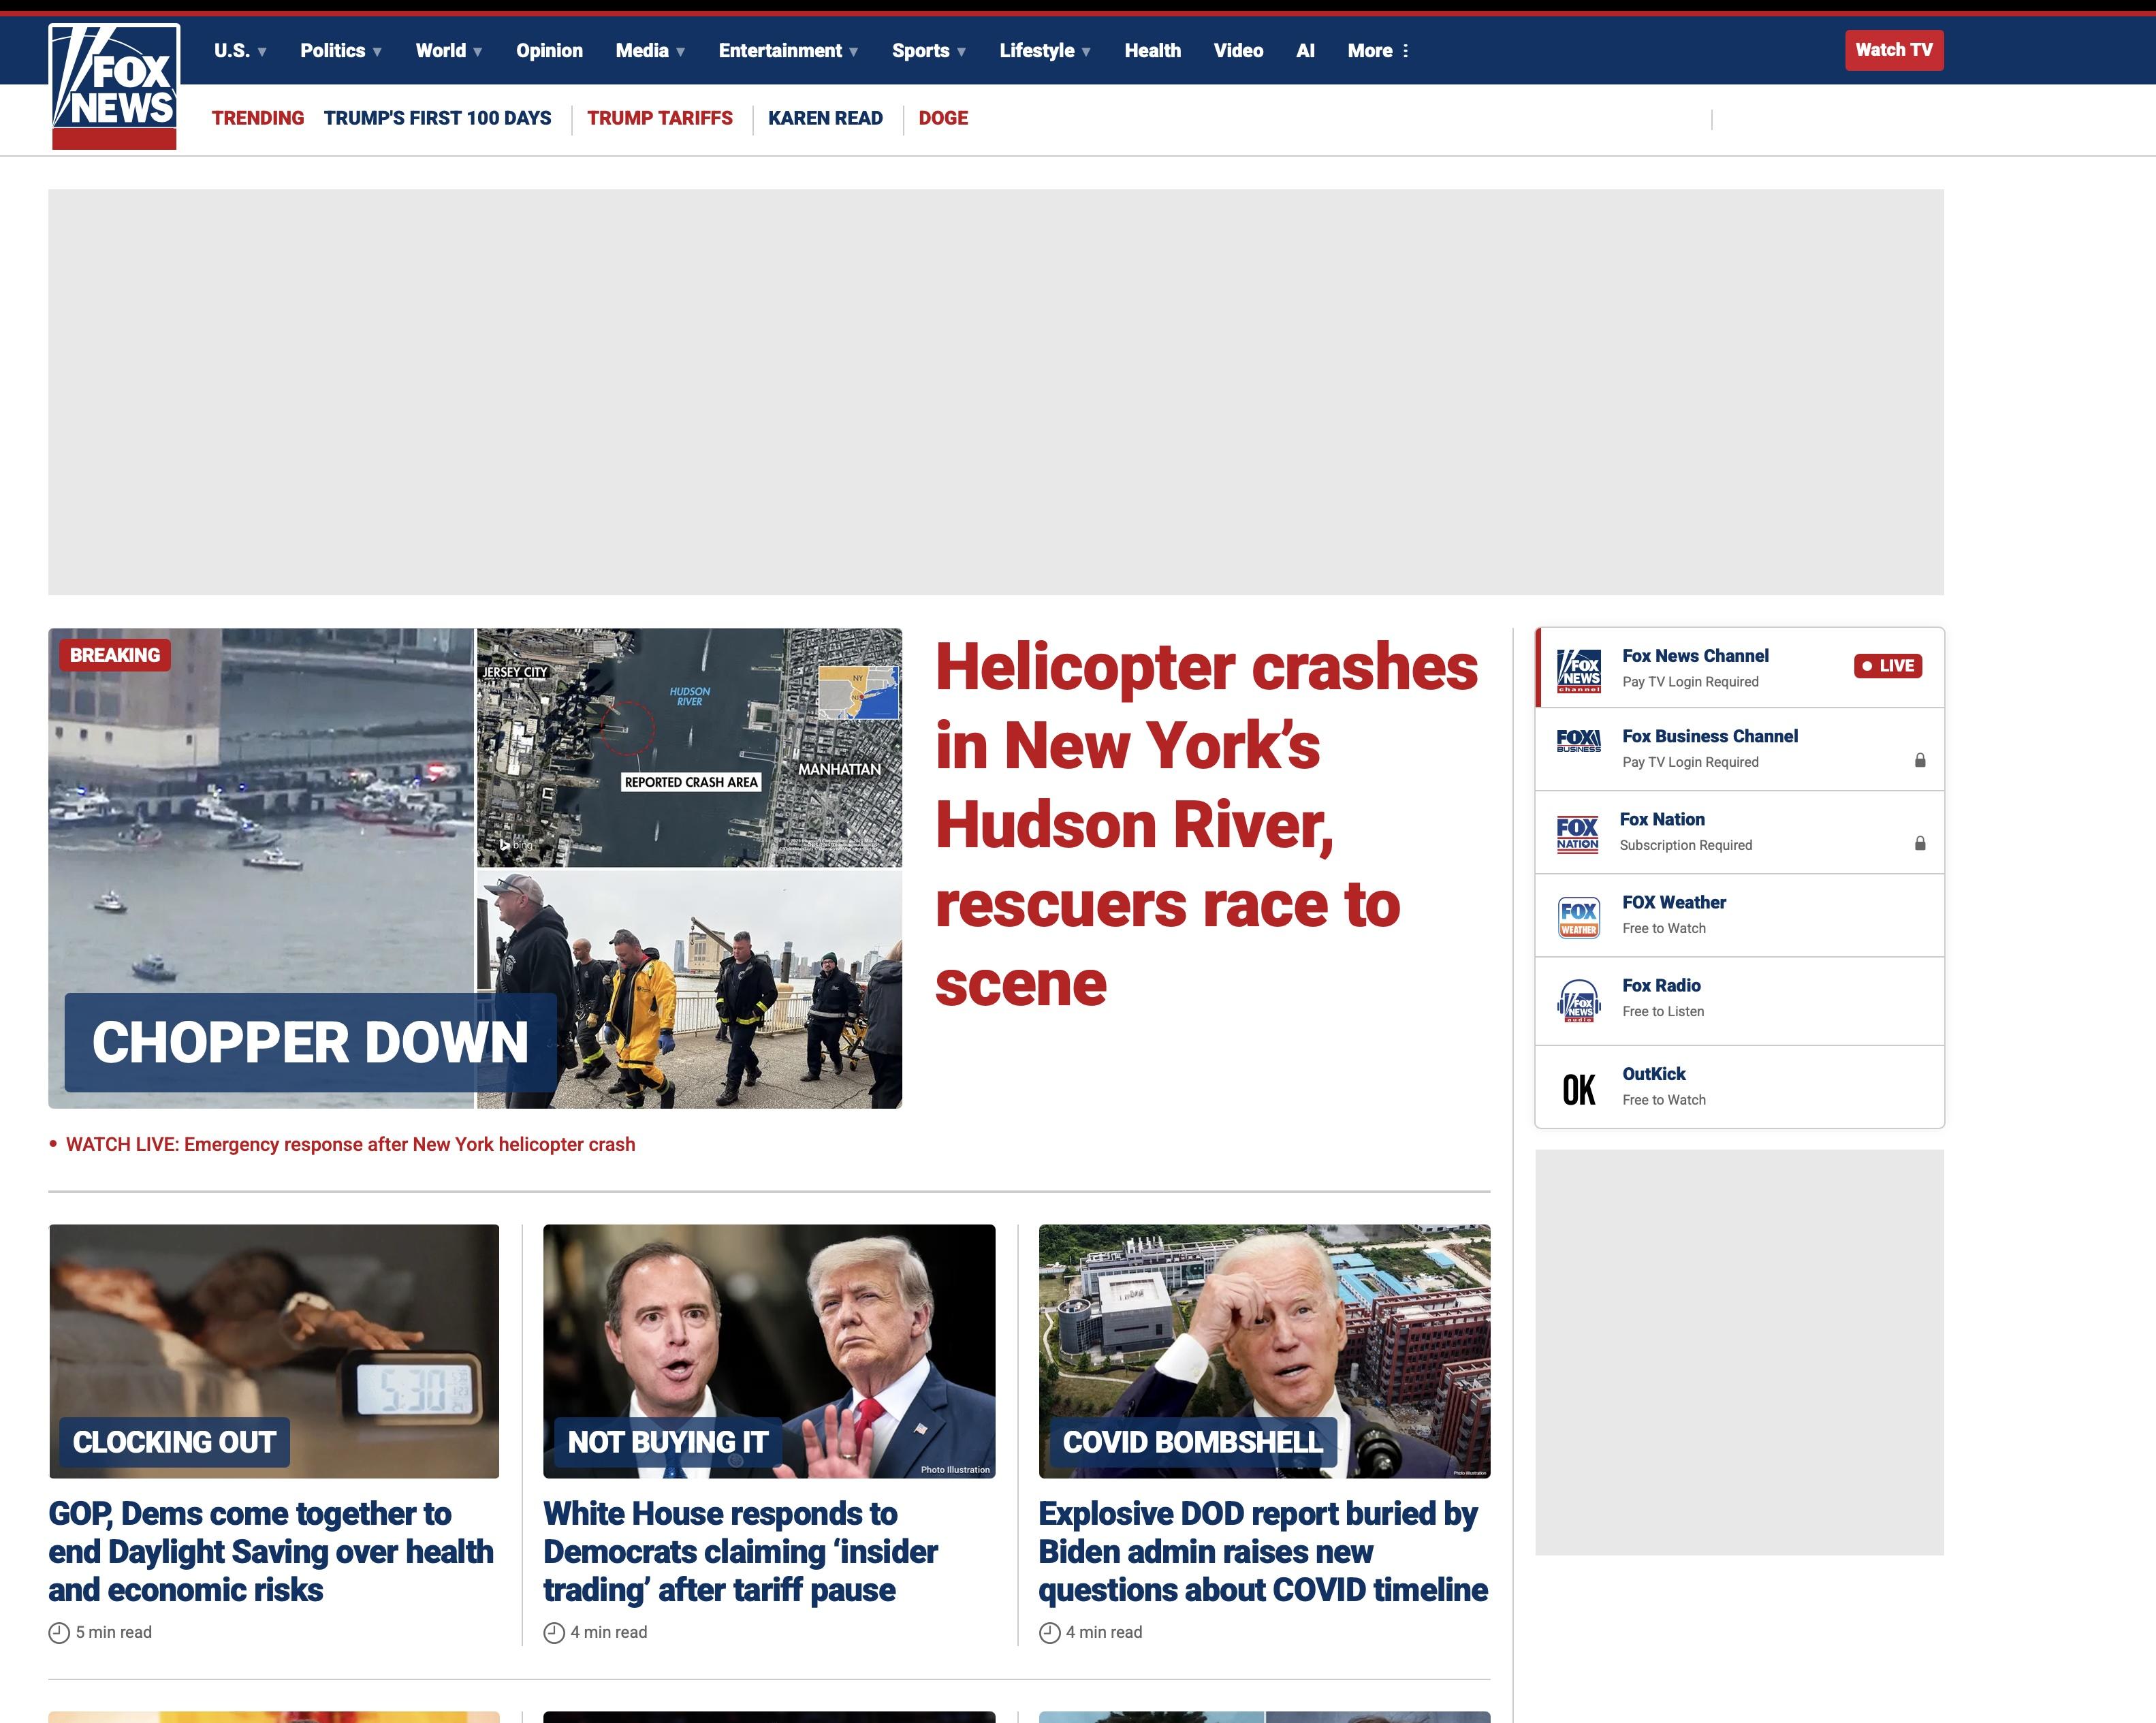
Task: Open the Daylight Saving story headline
Action: (x=271, y=1552)
